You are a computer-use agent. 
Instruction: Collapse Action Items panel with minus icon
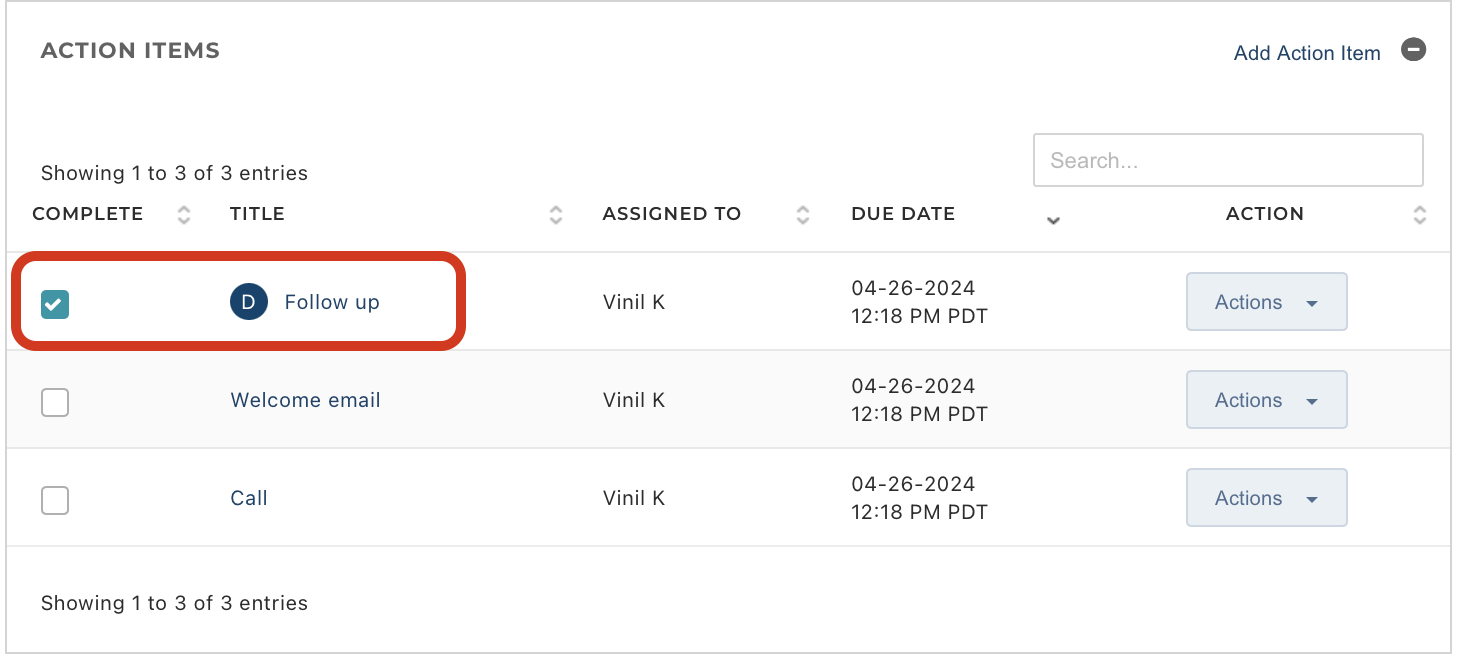(x=1413, y=50)
